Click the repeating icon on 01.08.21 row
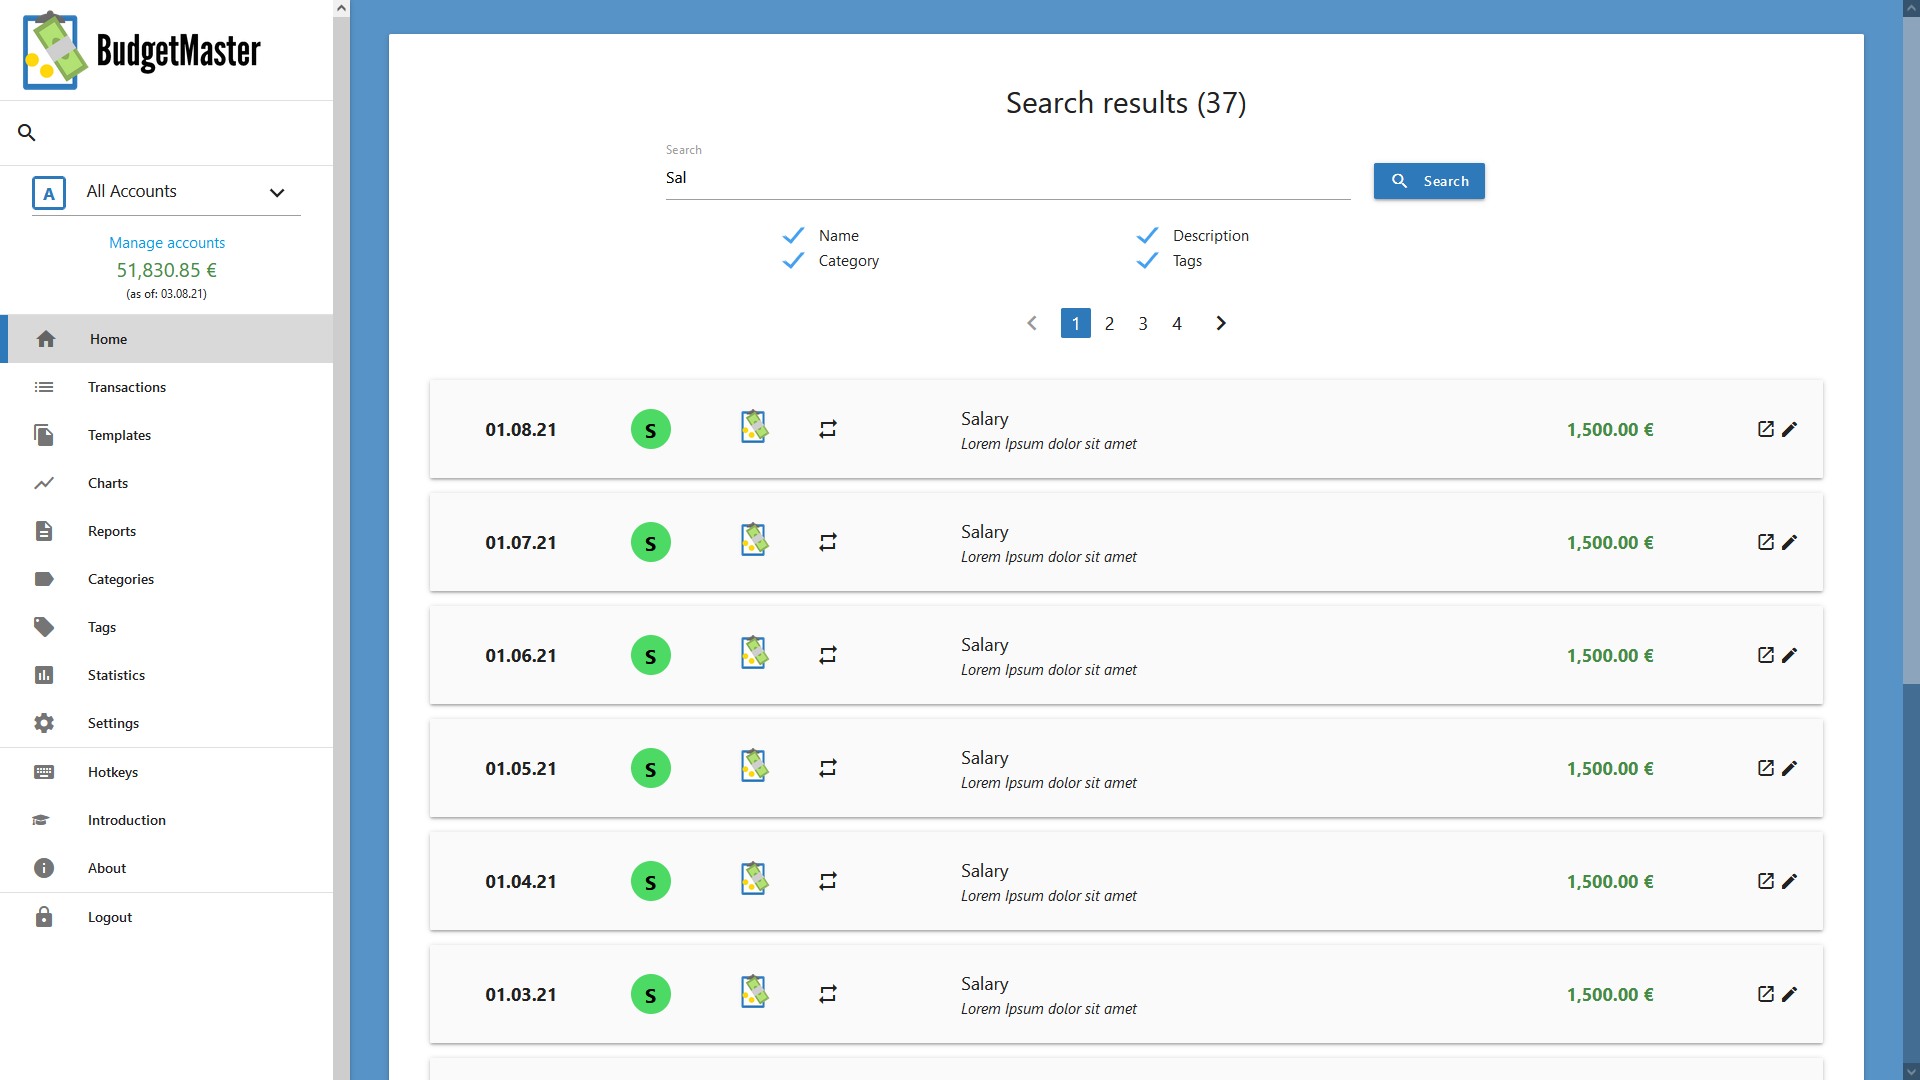 (828, 429)
